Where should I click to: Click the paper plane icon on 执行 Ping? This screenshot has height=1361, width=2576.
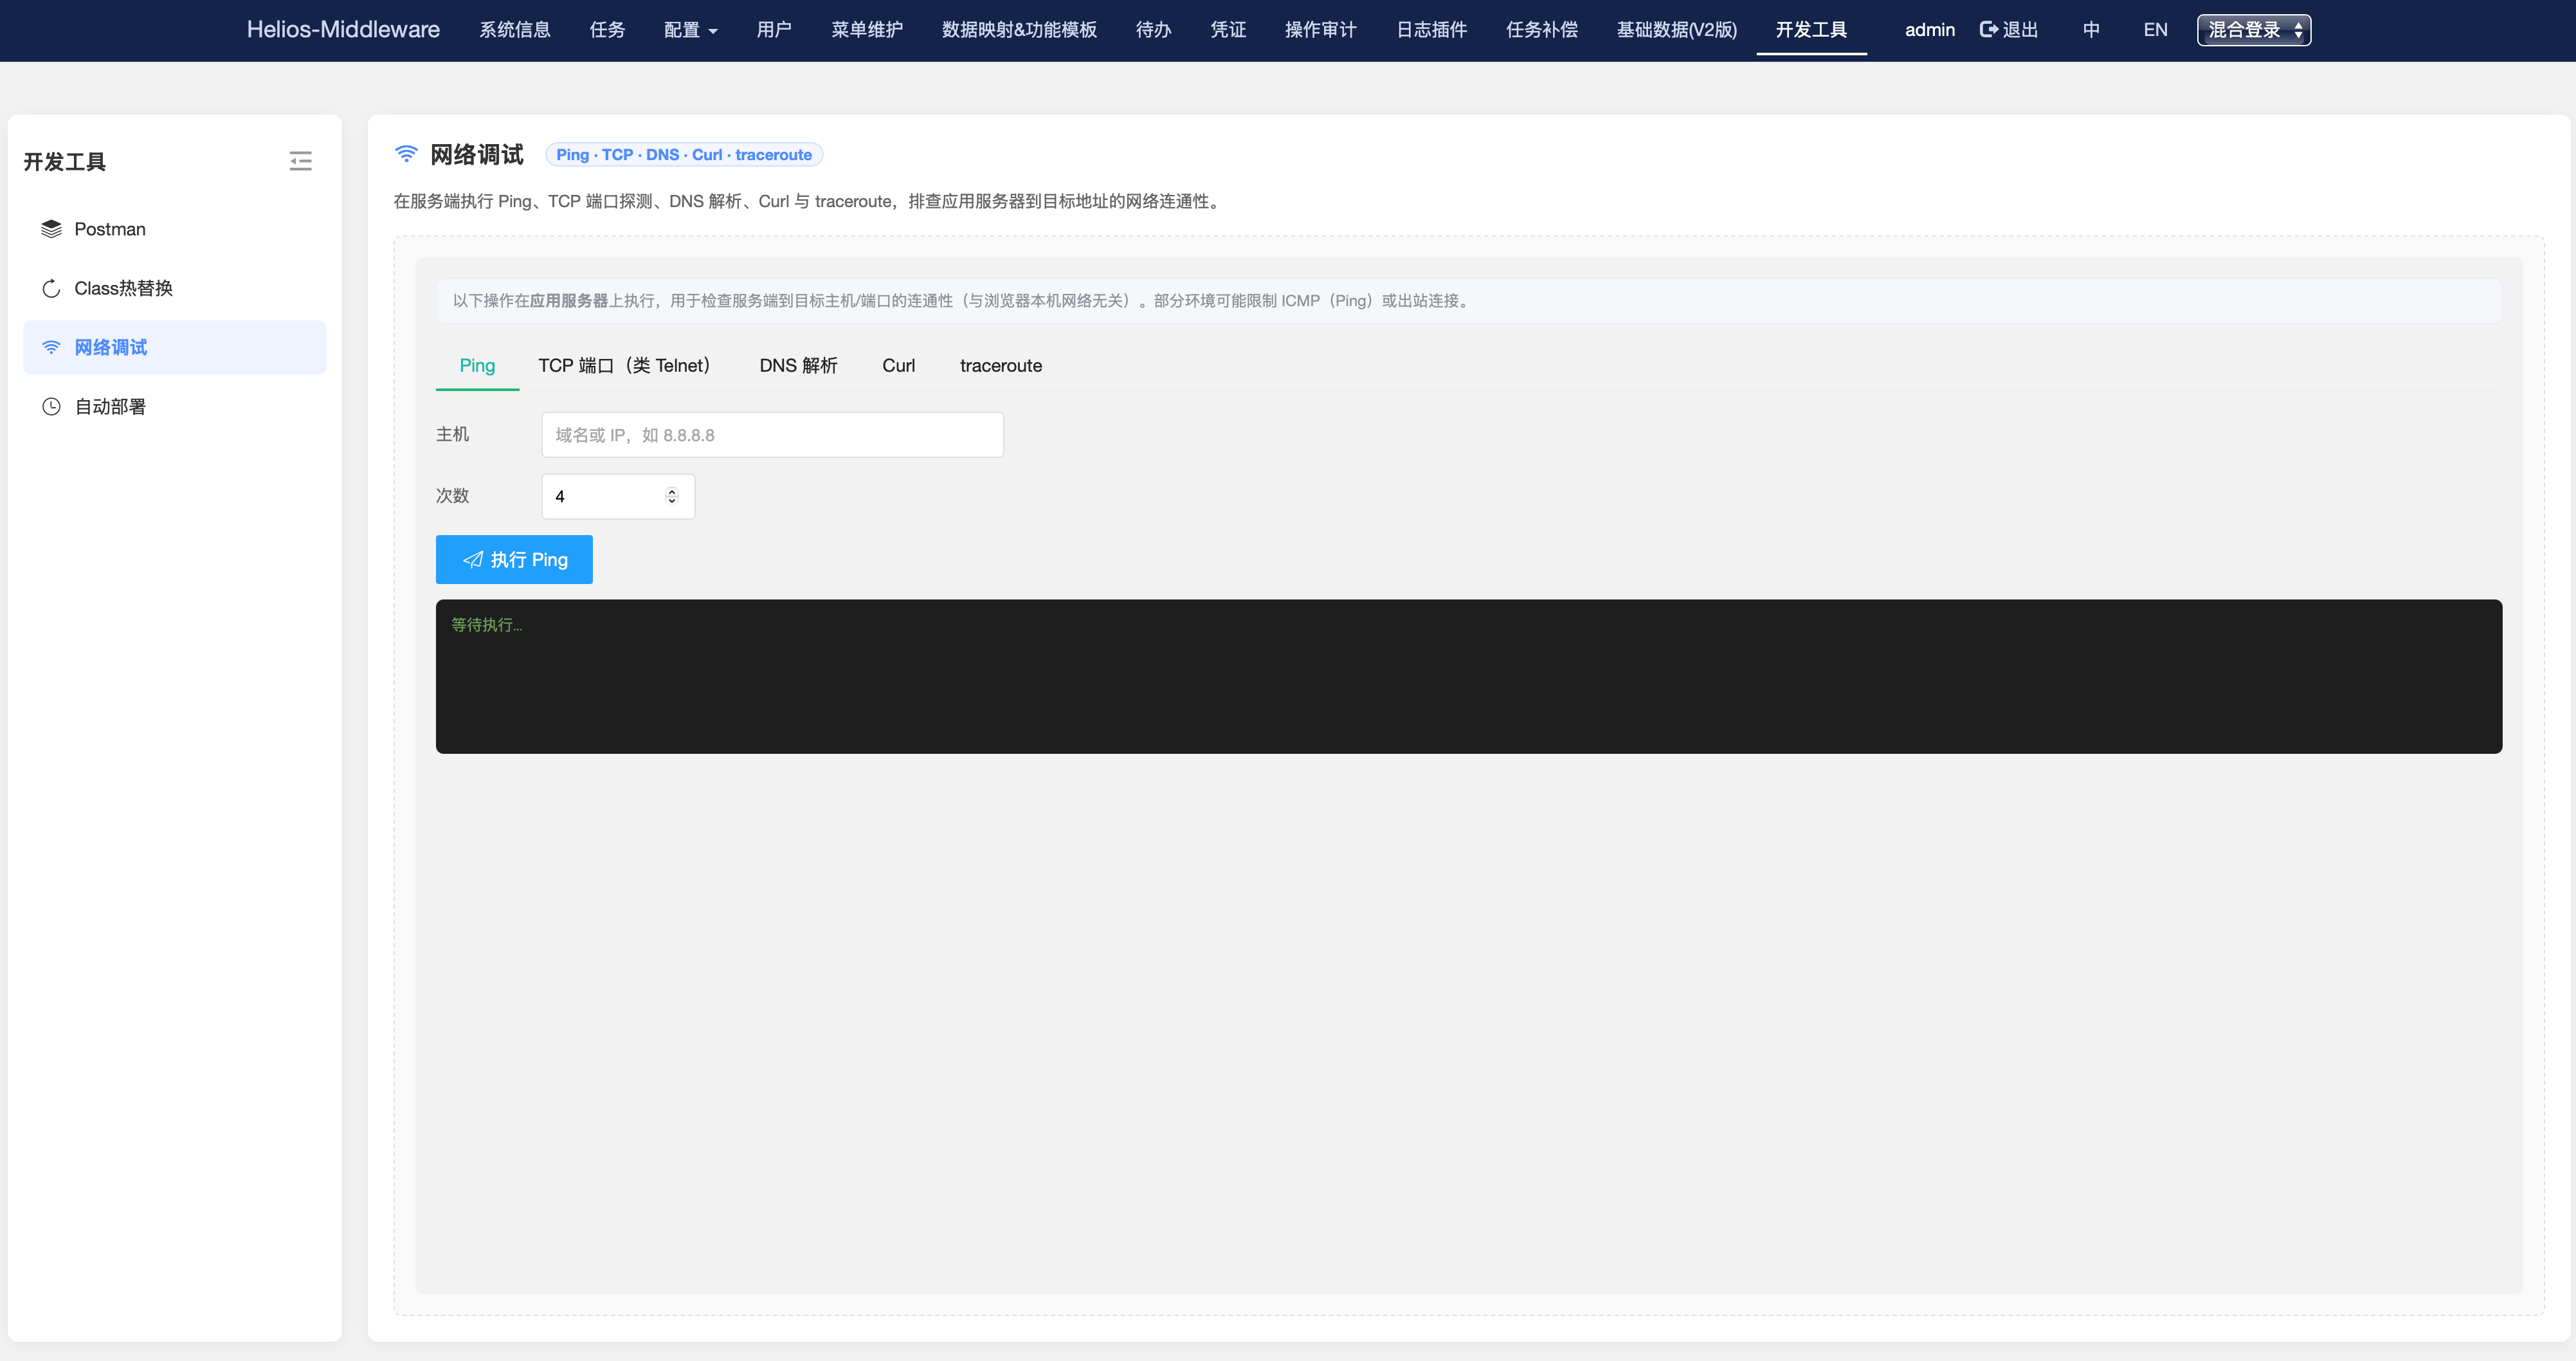(x=473, y=560)
